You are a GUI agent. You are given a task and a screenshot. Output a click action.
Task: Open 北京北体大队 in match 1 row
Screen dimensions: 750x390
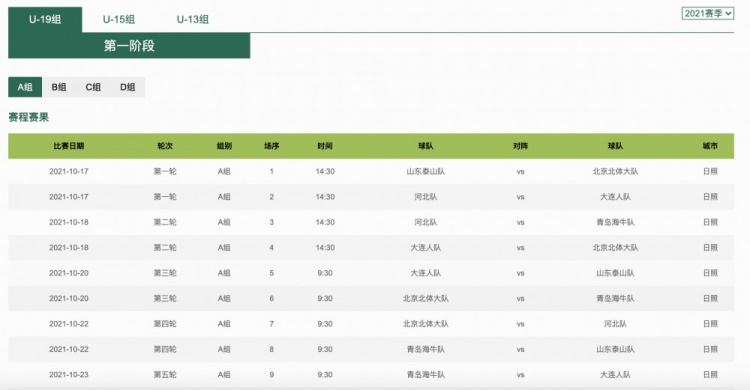(x=615, y=171)
